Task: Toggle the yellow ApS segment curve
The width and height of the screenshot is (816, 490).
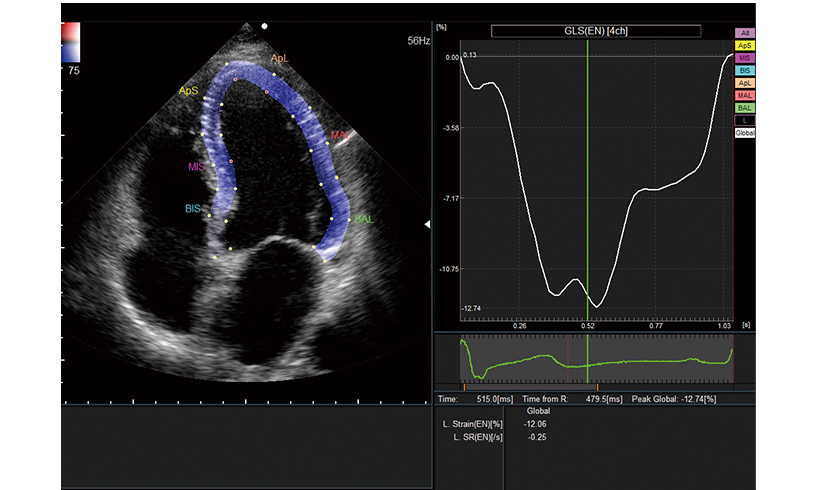Action: click(745, 46)
